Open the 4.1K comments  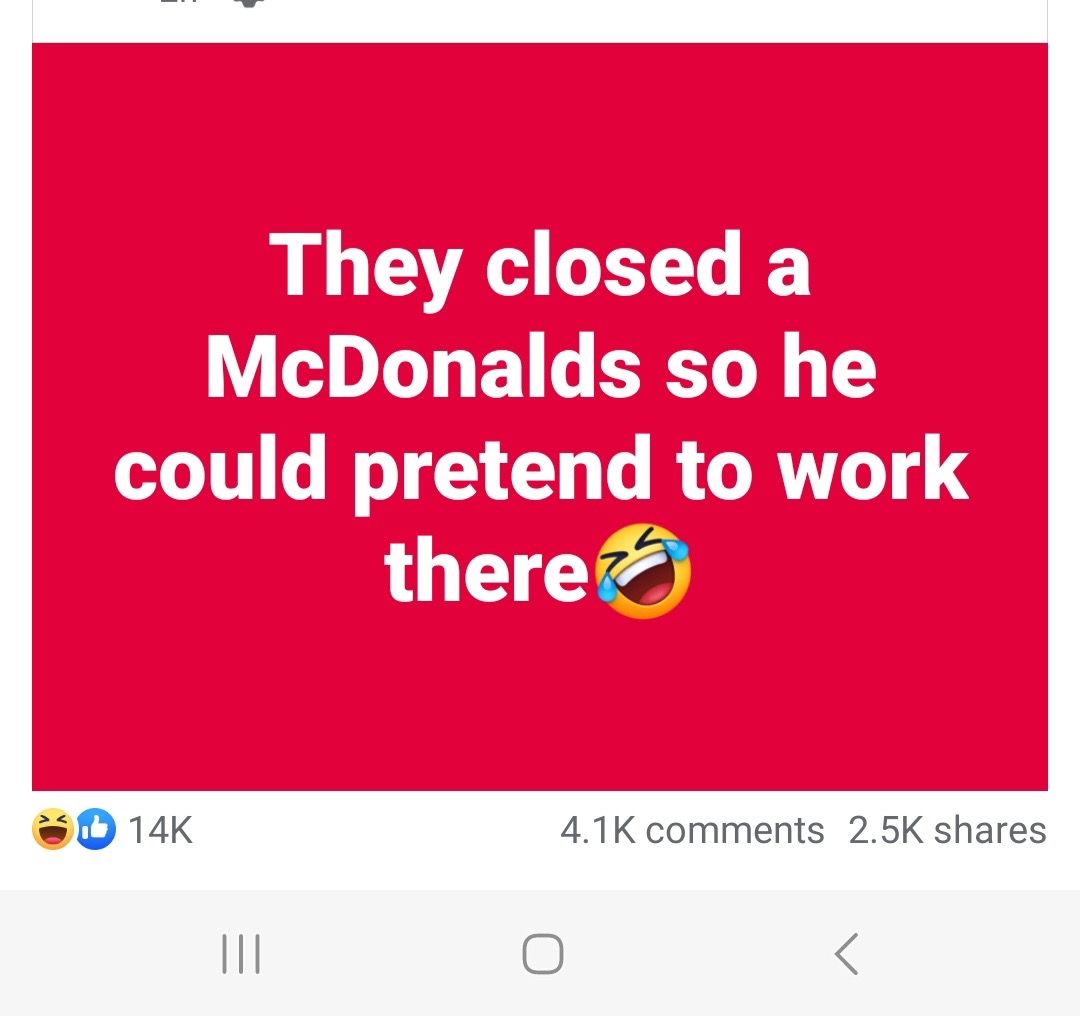coord(692,830)
